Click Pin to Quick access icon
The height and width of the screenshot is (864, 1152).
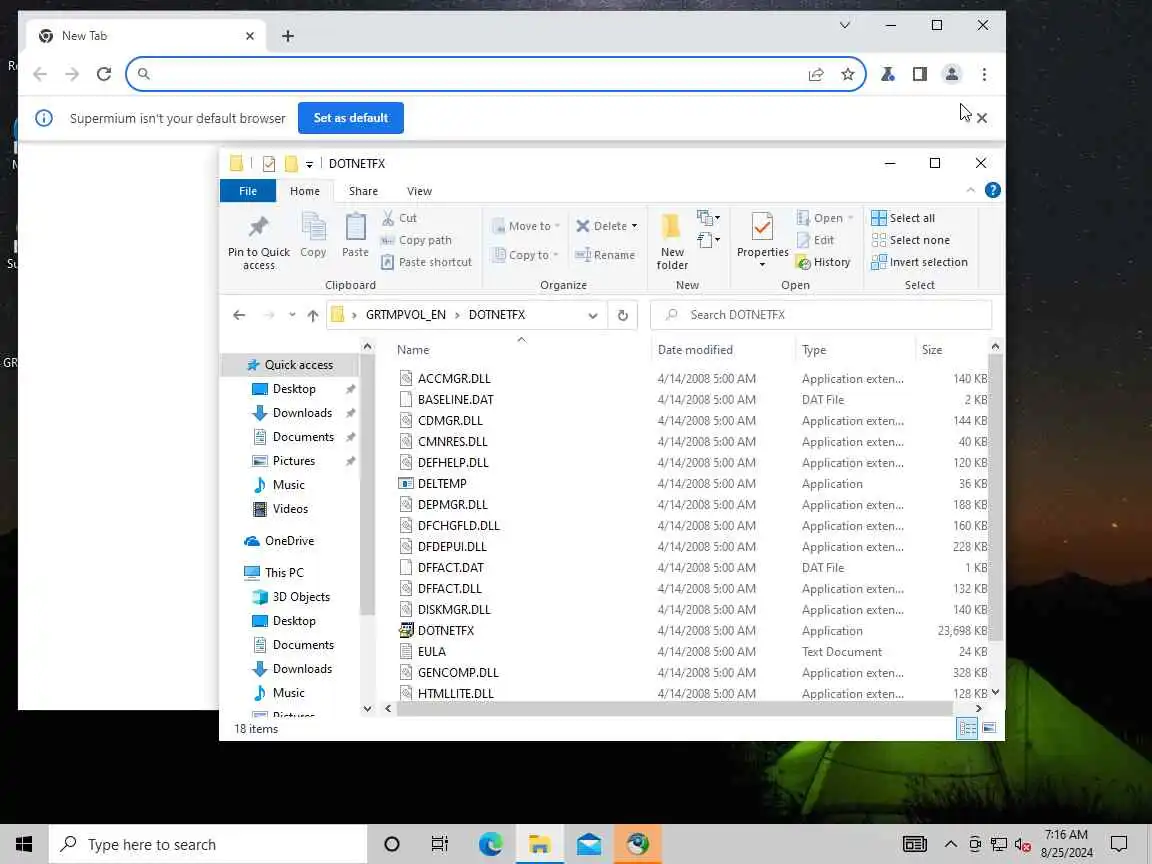259,227
